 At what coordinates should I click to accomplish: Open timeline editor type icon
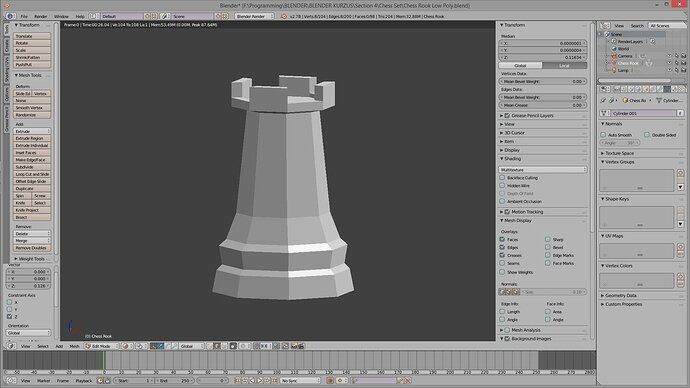[x=11, y=381]
